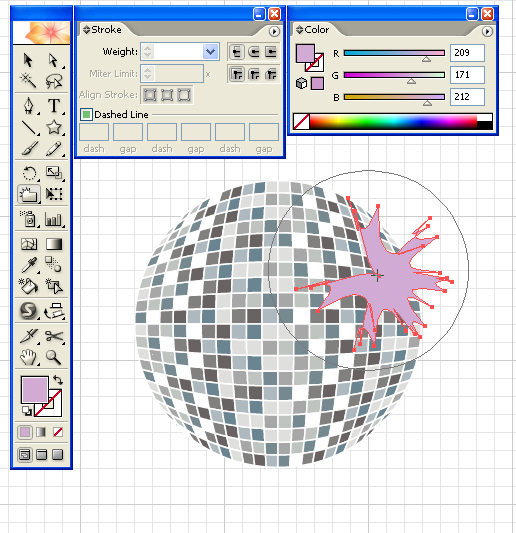Swap fill and stroke in toolbox

[x=58, y=380]
